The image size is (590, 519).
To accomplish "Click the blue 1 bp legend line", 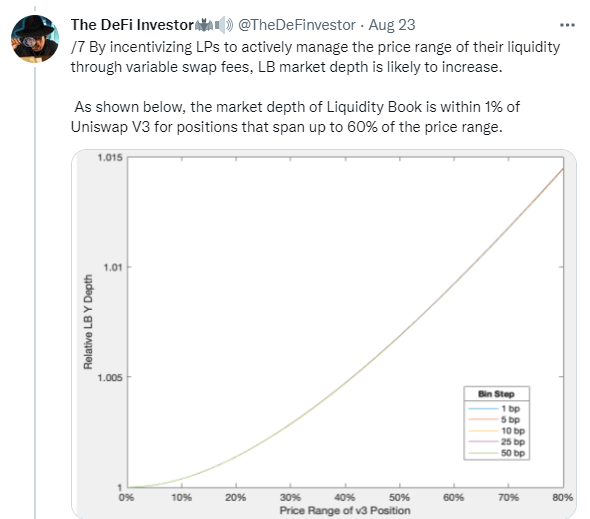I will tap(483, 408).
